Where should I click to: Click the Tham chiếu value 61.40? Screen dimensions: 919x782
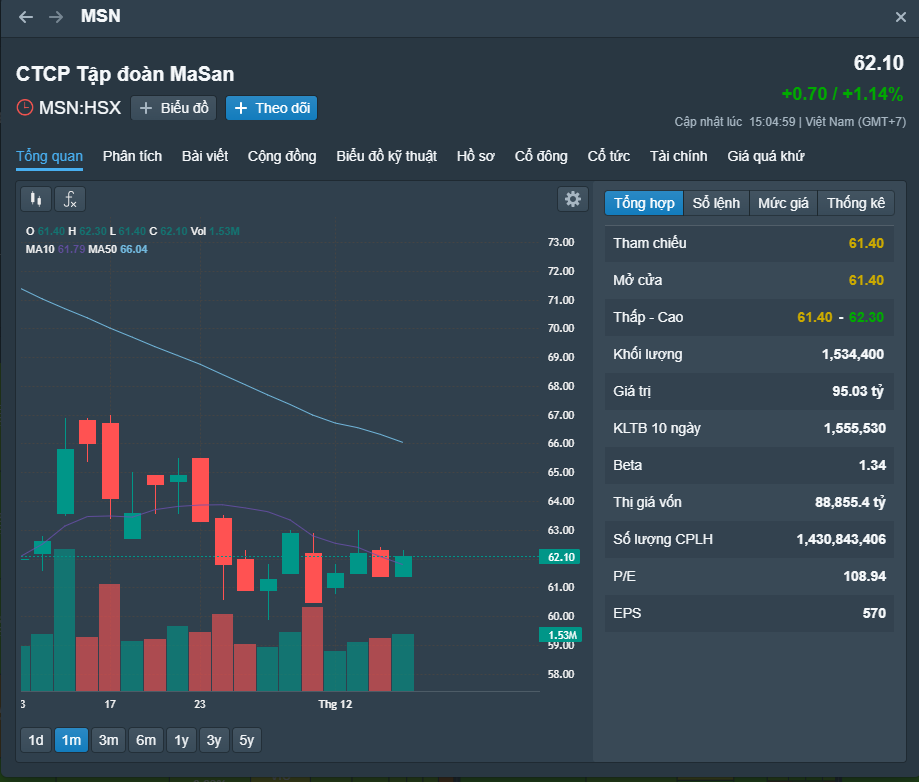[866, 243]
